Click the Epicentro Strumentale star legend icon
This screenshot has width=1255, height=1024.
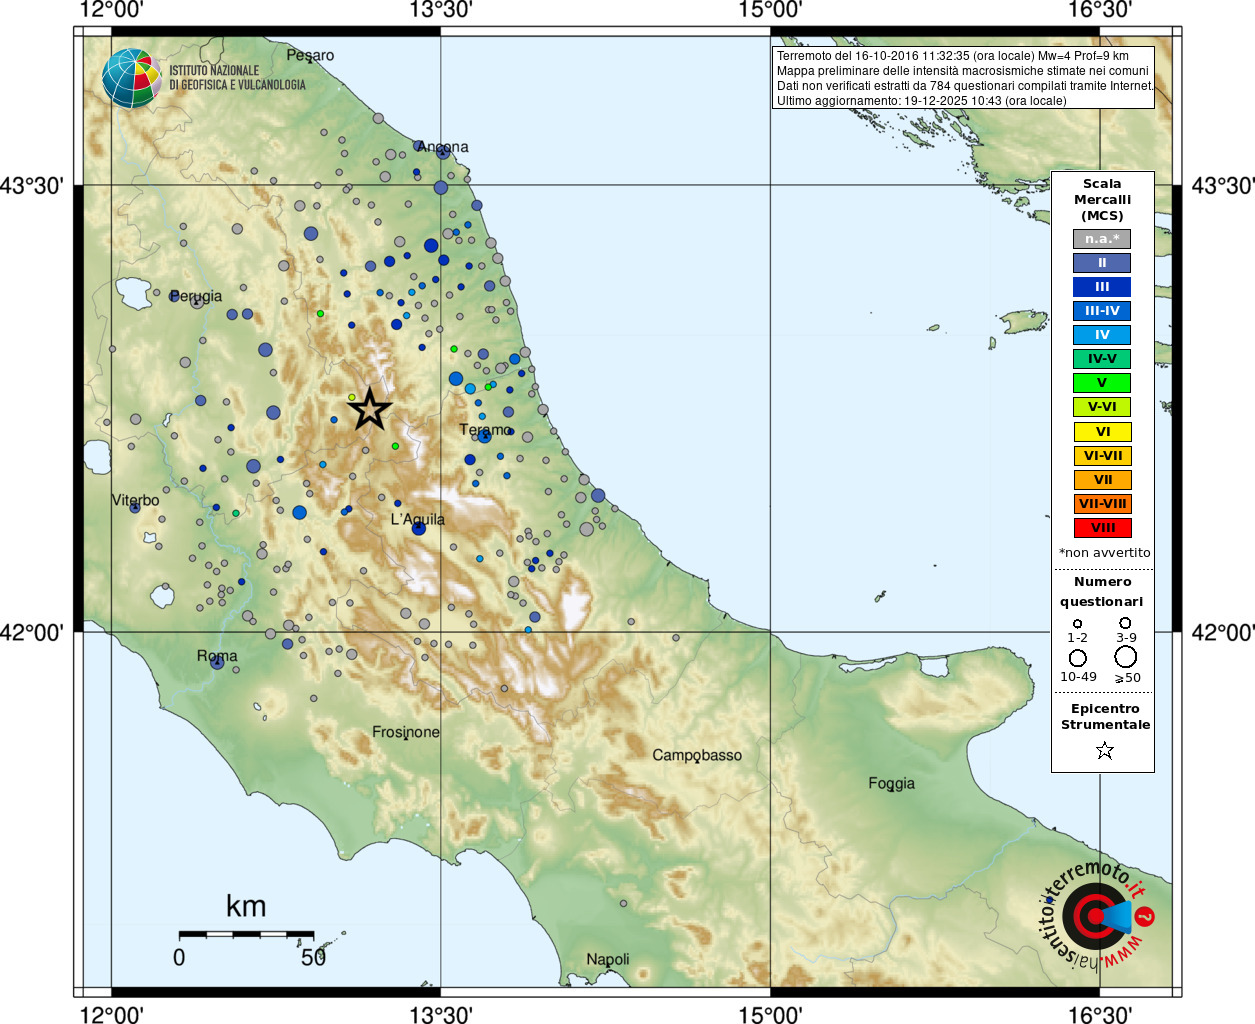[x=1104, y=750]
